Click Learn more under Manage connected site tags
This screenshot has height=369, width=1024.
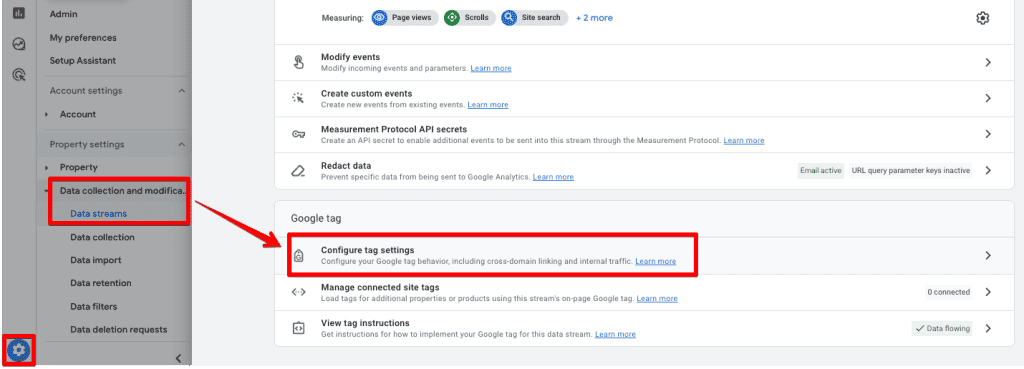[x=657, y=298]
